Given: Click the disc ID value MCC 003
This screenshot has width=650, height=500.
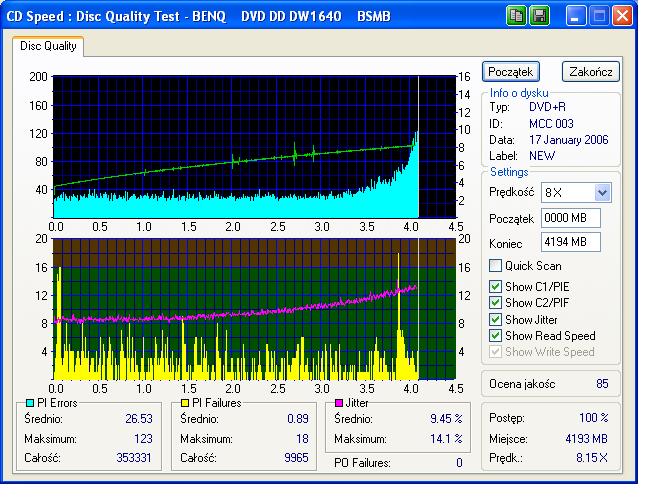Looking at the screenshot, I should click(551, 124).
